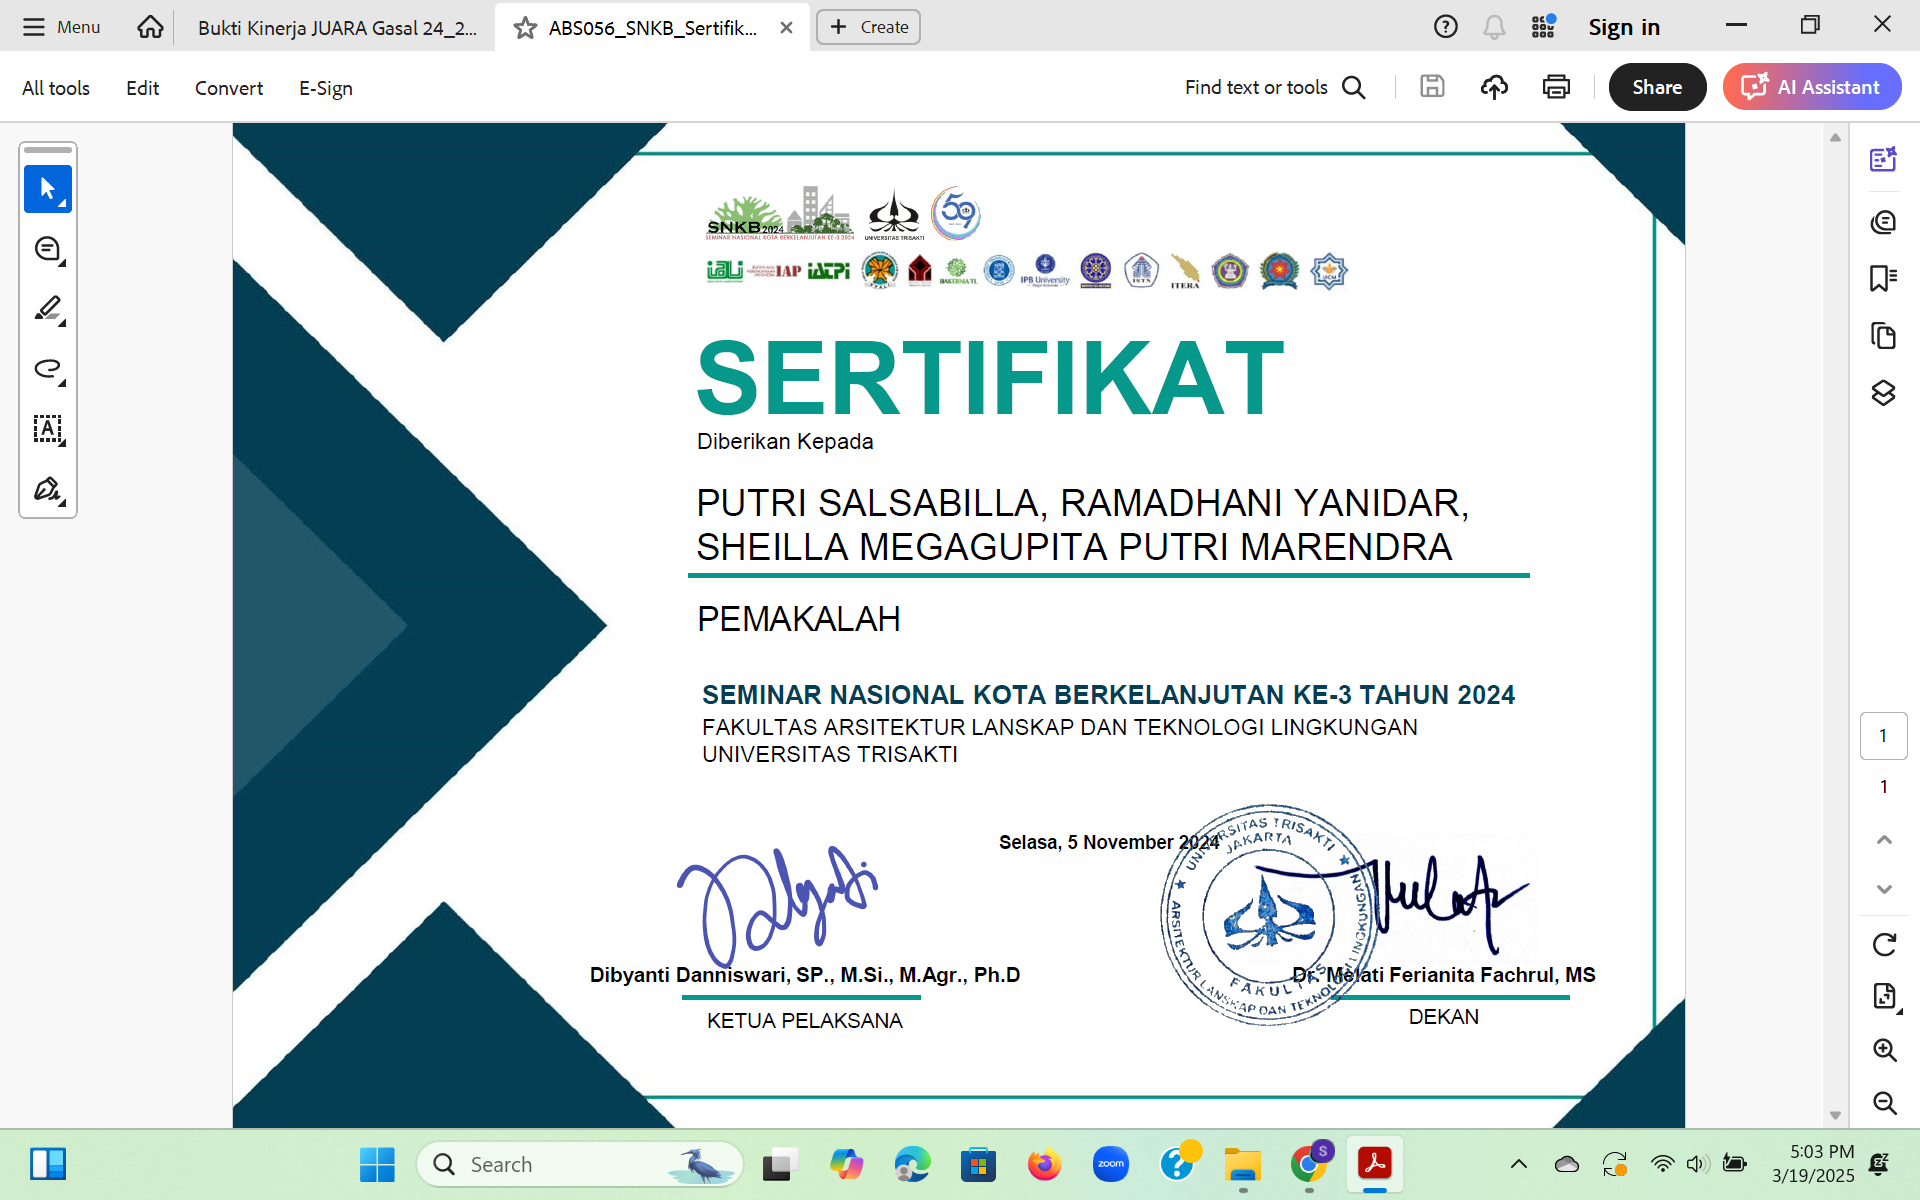The height and width of the screenshot is (1200, 1920).
Task: Open the Wi-Fi network tray icon
Action: pos(1662,1164)
